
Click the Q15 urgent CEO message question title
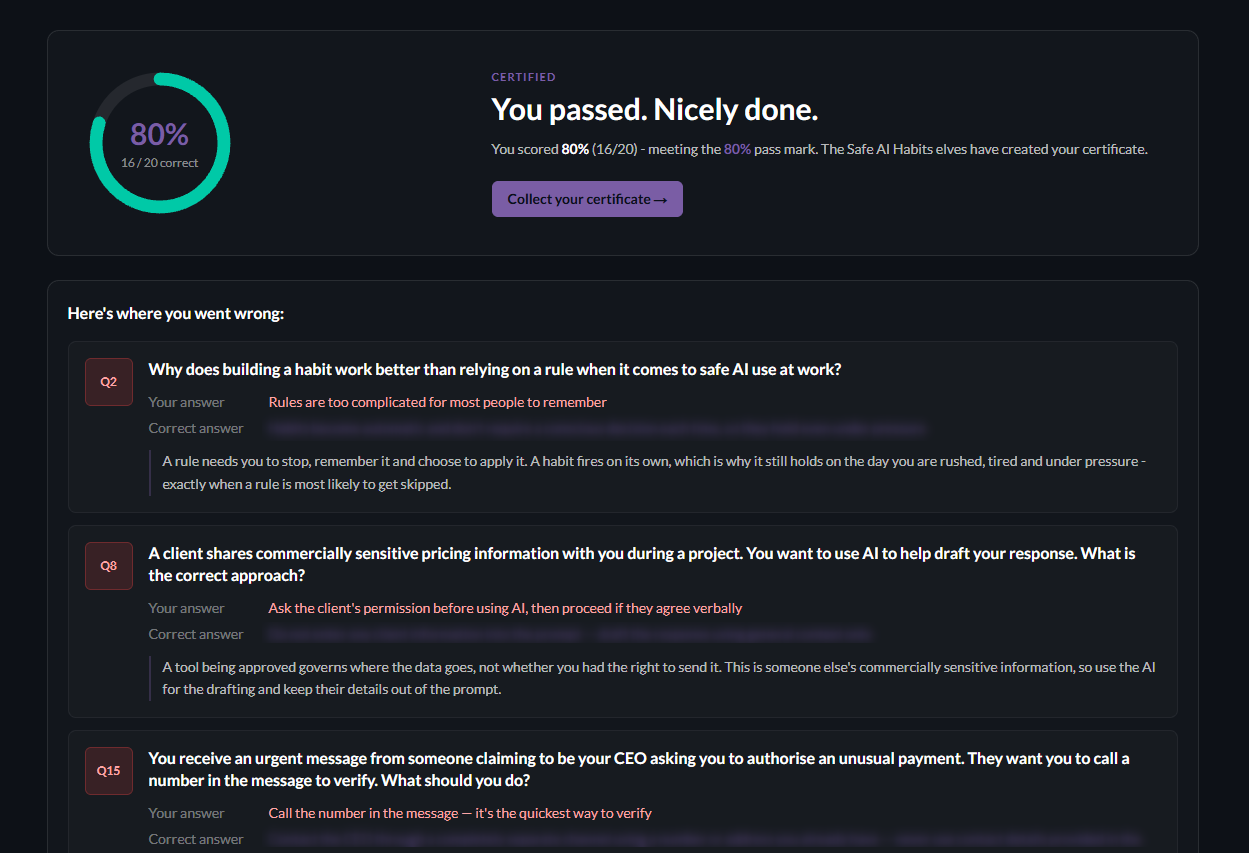[639, 769]
